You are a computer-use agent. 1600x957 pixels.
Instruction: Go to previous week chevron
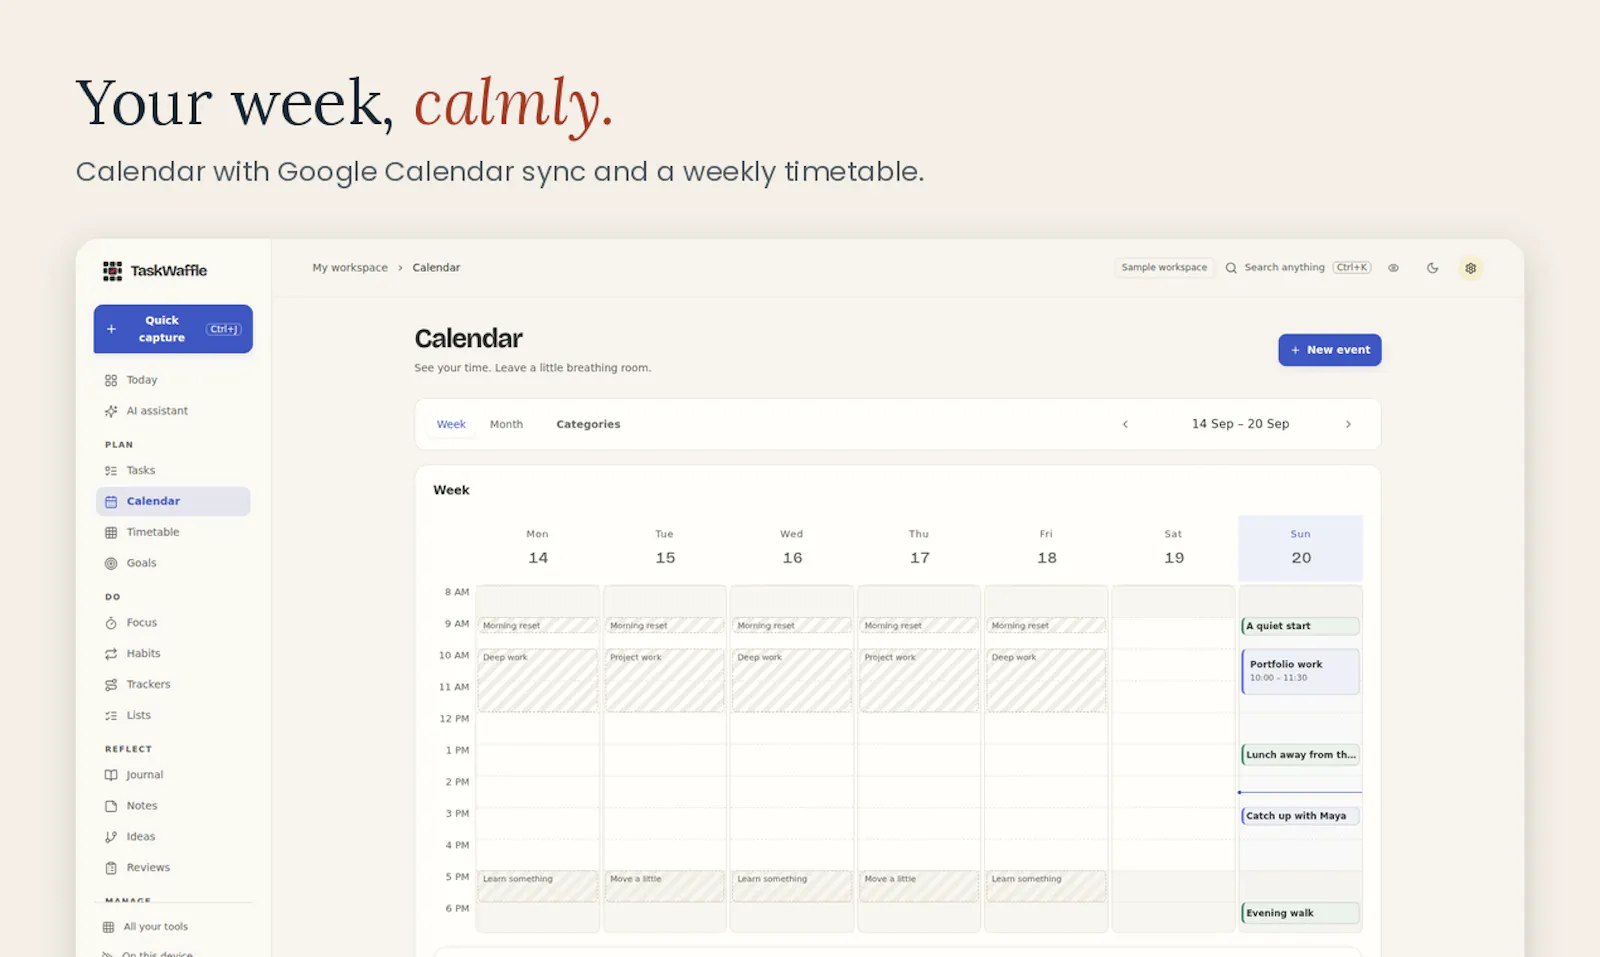coord(1125,424)
